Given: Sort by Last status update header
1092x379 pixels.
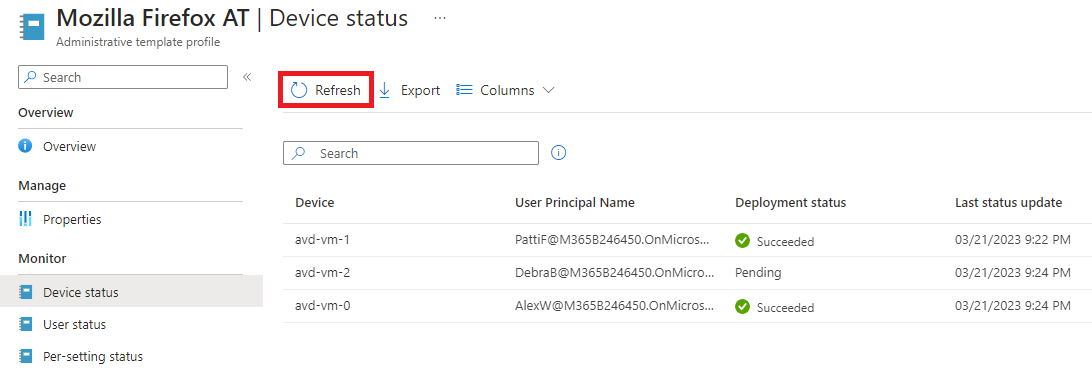Looking at the screenshot, I should pyautogui.click(x=1008, y=203).
